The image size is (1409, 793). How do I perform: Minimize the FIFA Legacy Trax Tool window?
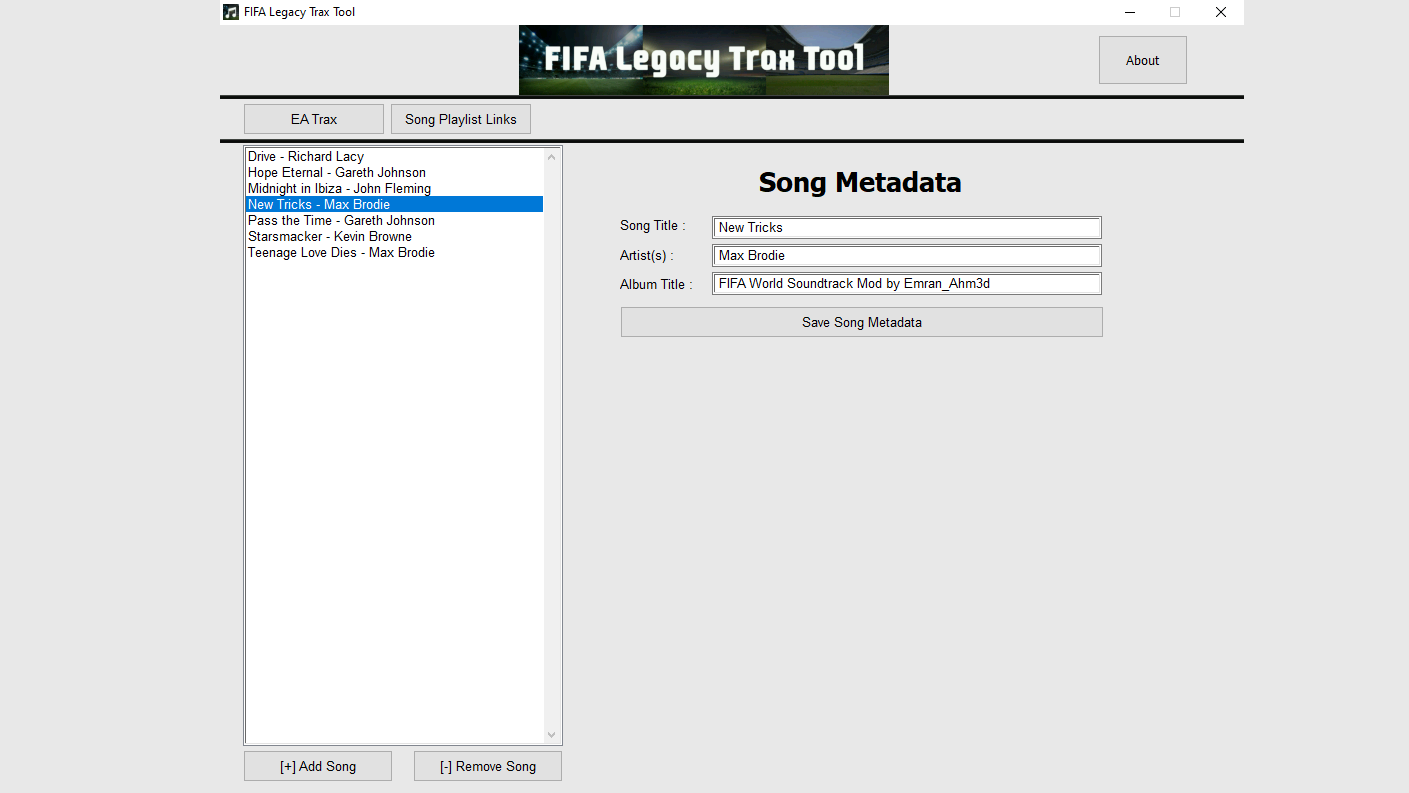[x=1129, y=12]
